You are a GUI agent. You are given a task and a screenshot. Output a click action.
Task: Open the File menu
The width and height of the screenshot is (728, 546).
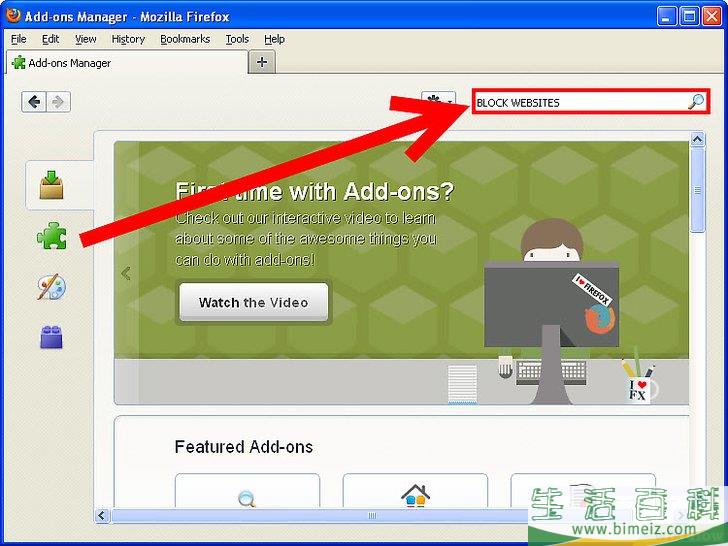pos(19,39)
